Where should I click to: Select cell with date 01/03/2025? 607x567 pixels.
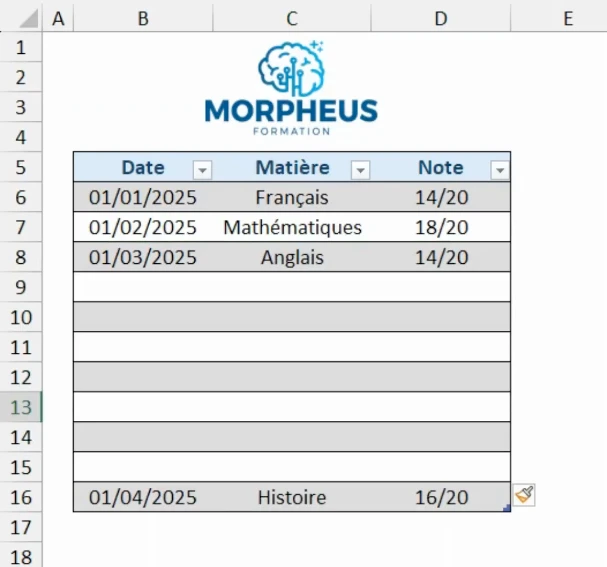[x=143, y=257]
